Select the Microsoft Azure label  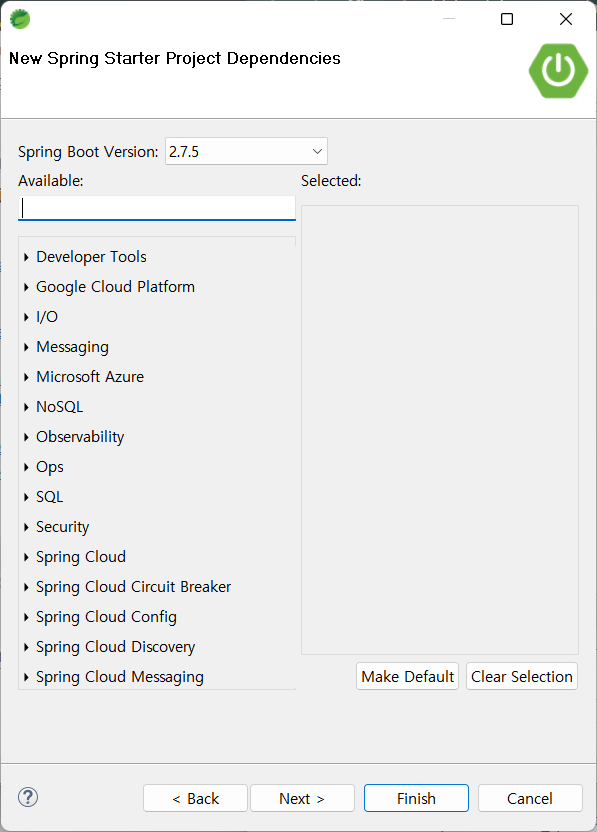tap(90, 377)
